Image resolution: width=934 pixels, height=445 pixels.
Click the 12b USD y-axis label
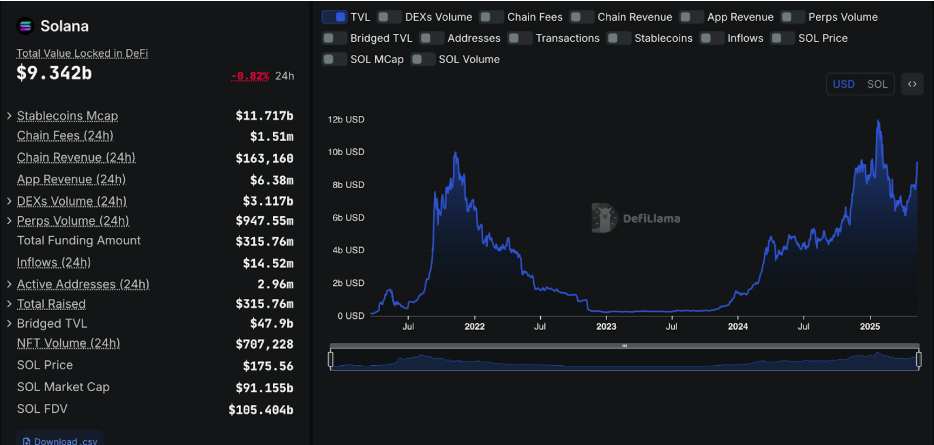point(346,119)
